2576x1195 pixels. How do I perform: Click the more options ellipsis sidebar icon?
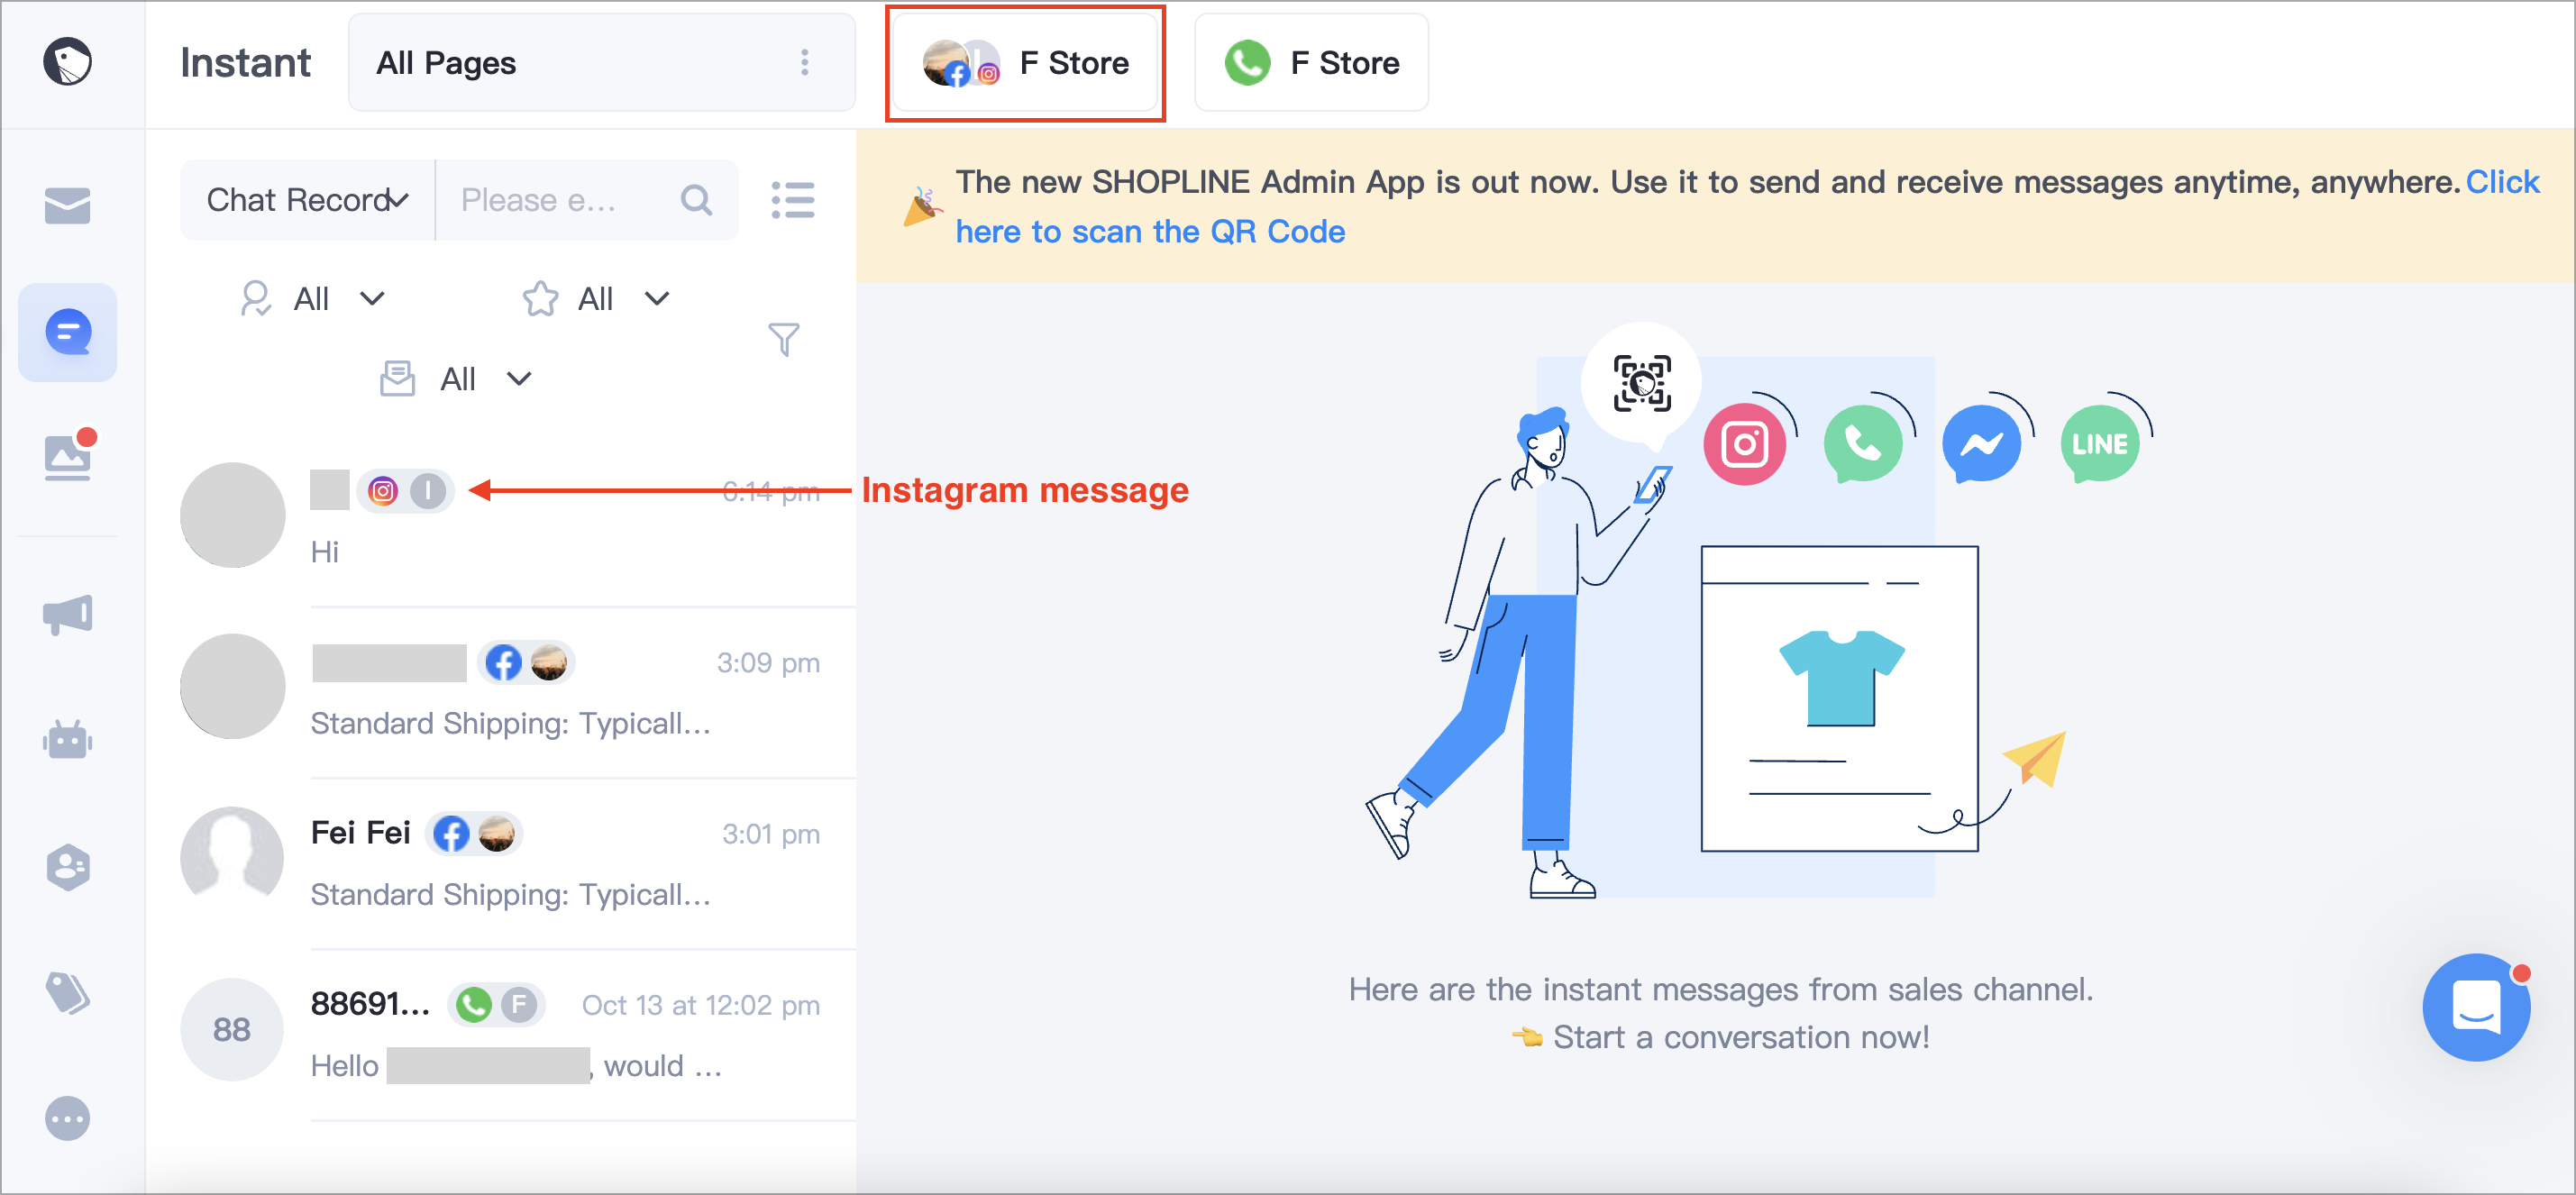coord(68,1118)
